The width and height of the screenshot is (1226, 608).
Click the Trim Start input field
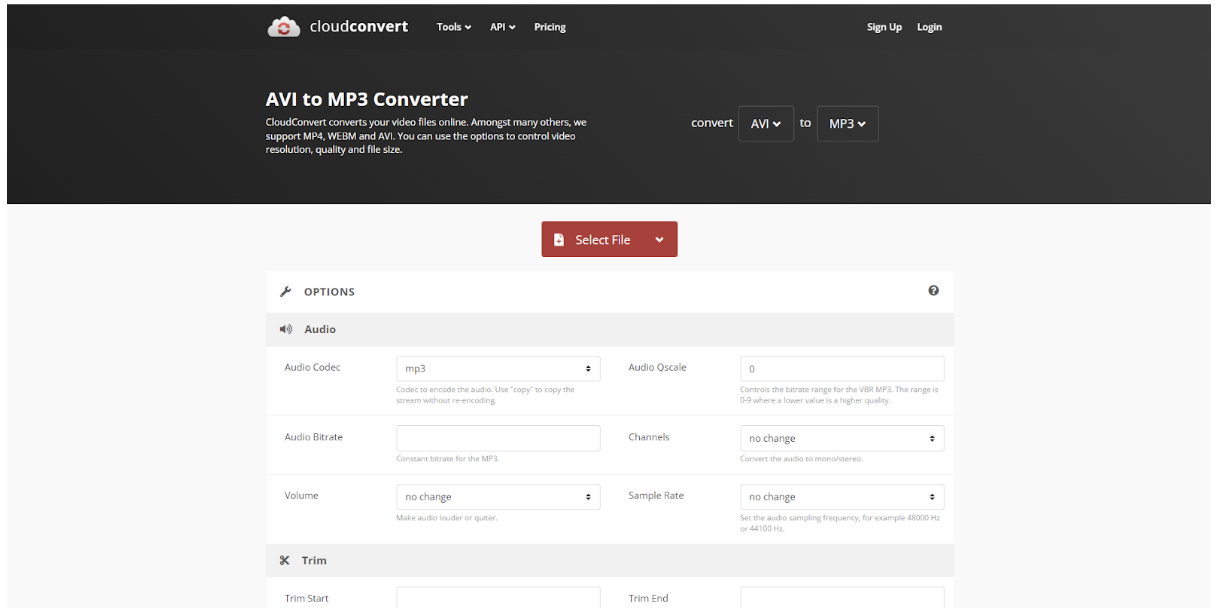[x=498, y=598]
